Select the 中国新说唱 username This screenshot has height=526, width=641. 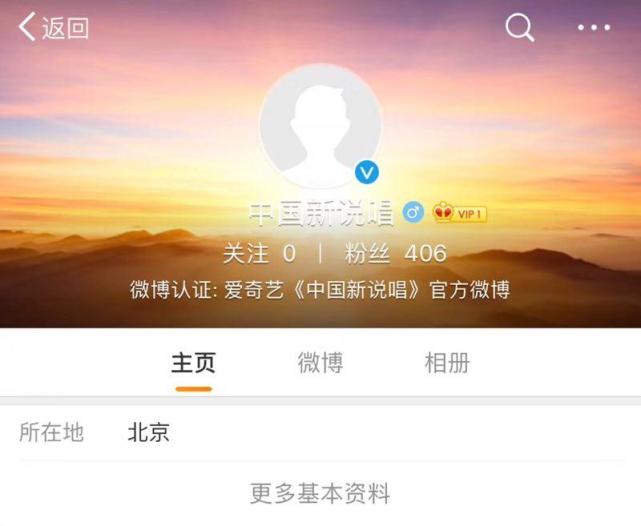pyautogui.click(x=321, y=213)
